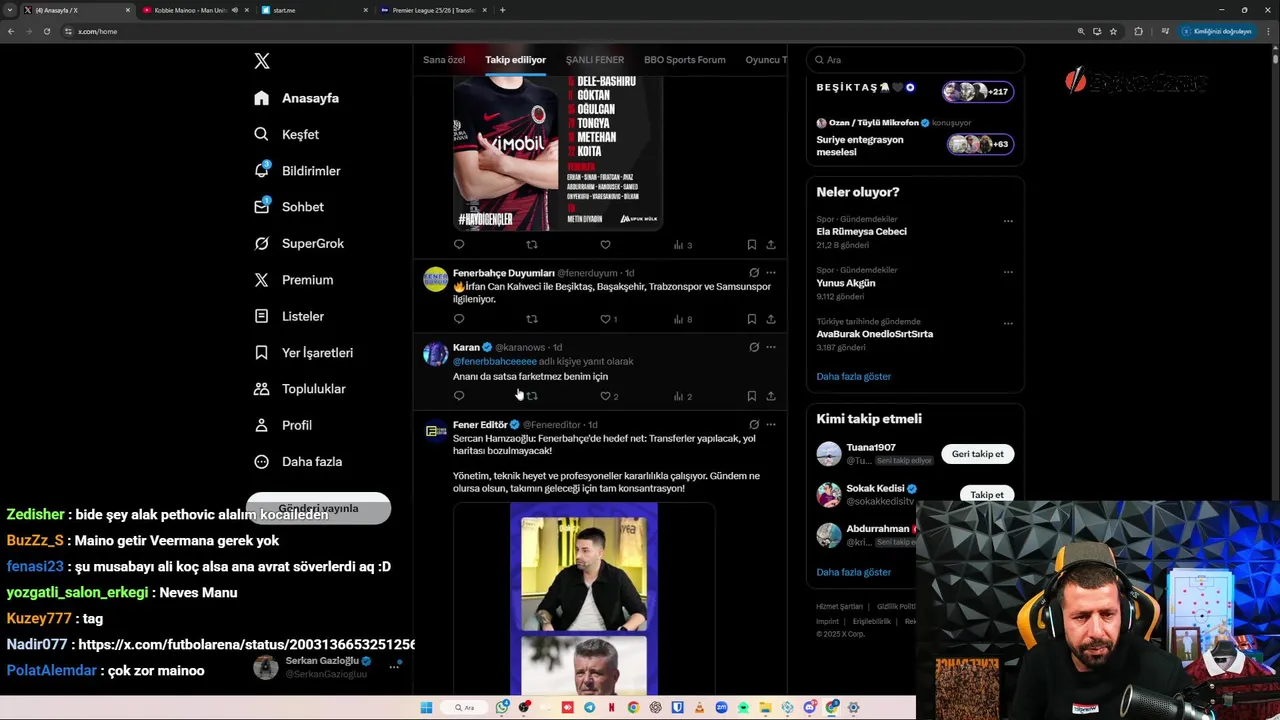Reply to Karan's post

[459, 396]
